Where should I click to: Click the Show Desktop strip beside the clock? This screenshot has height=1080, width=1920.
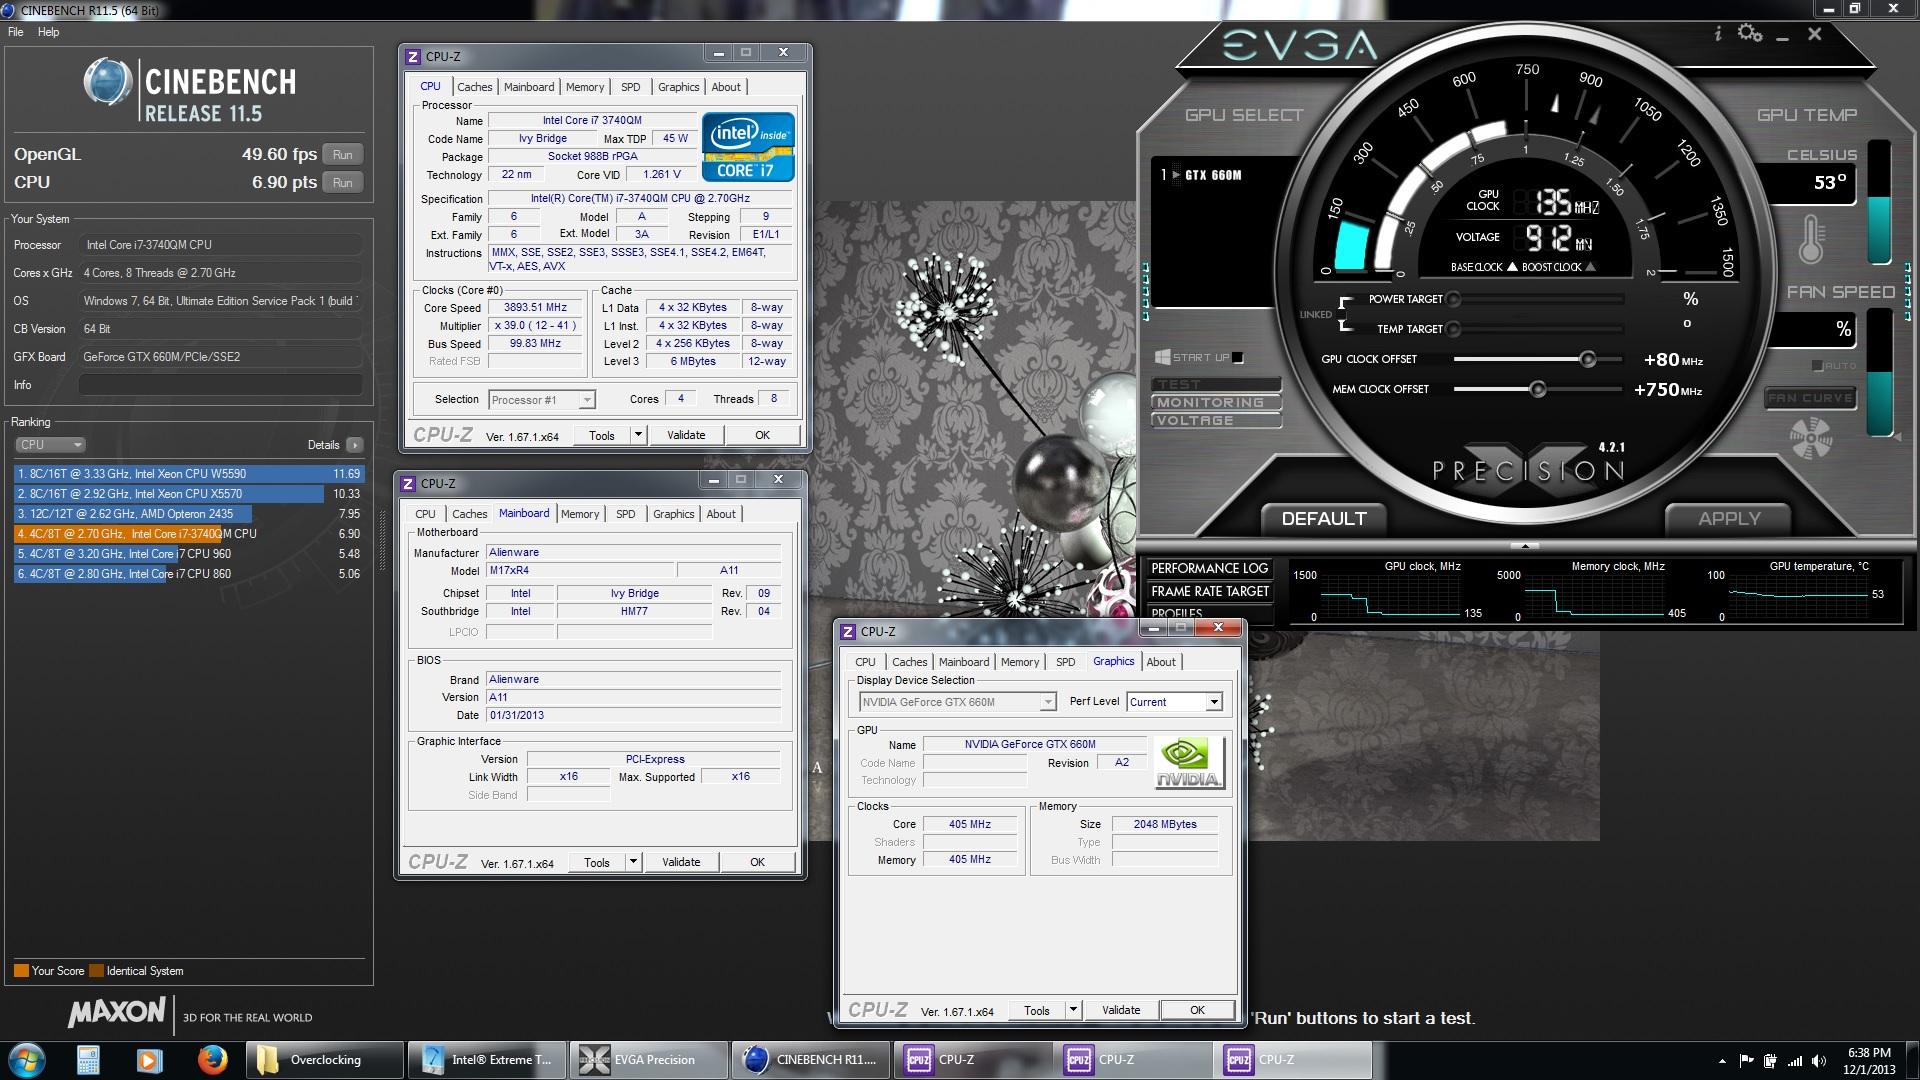pyautogui.click(x=1912, y=1060)
